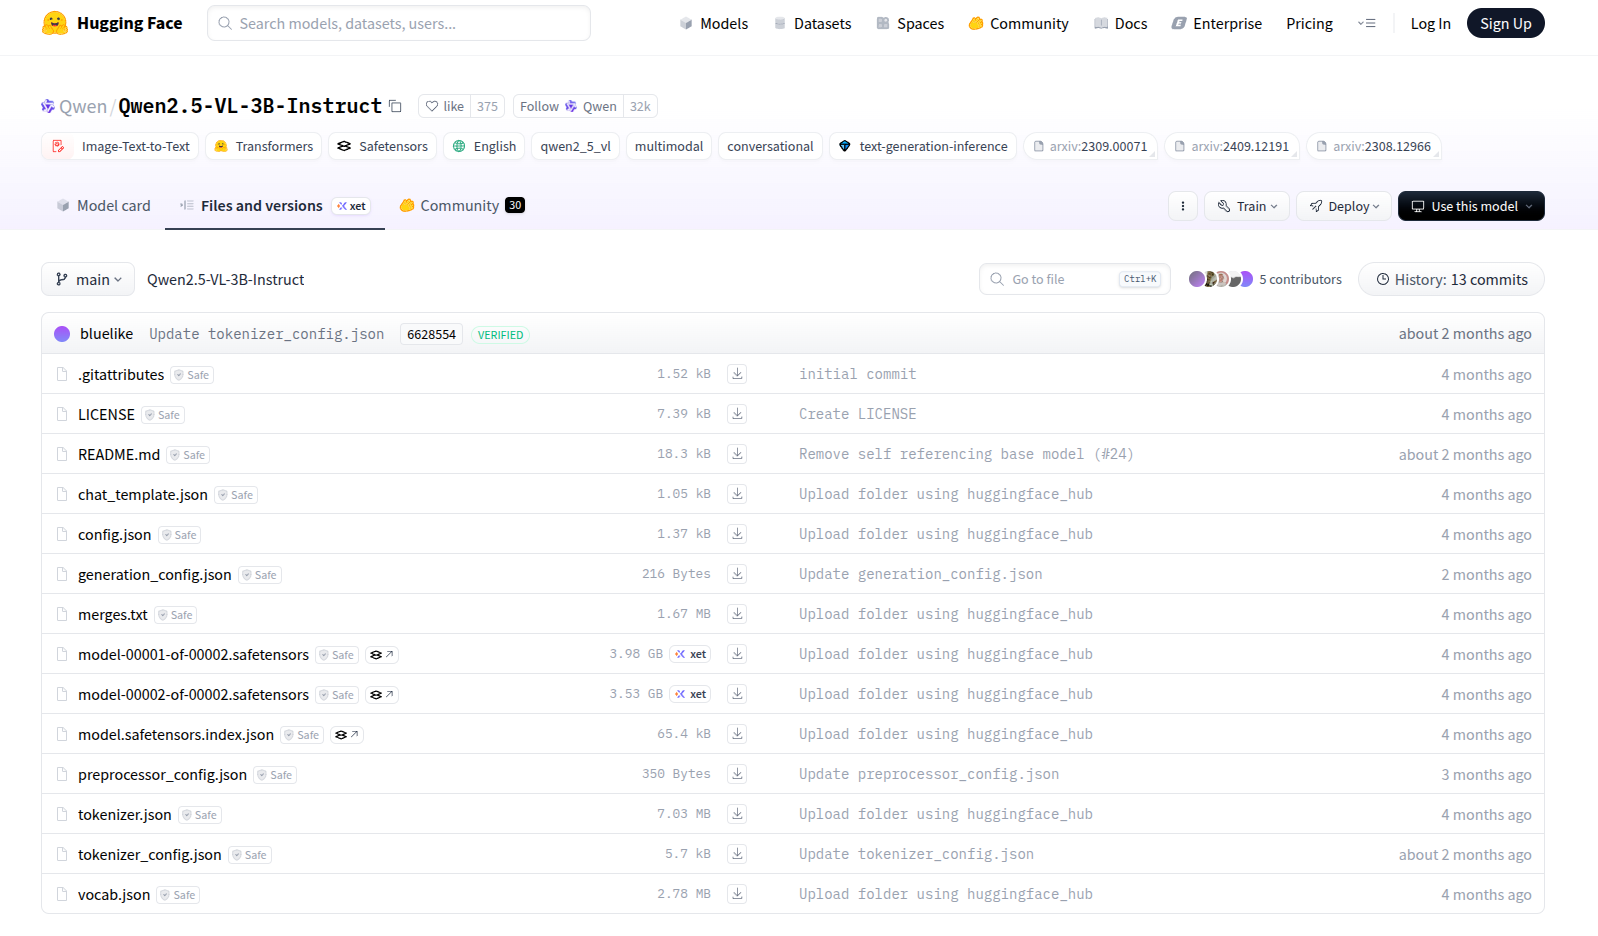Click the Image-Text-to-Text tag
The width and height of the screenshot is (1598, 936).
(120, 146)
